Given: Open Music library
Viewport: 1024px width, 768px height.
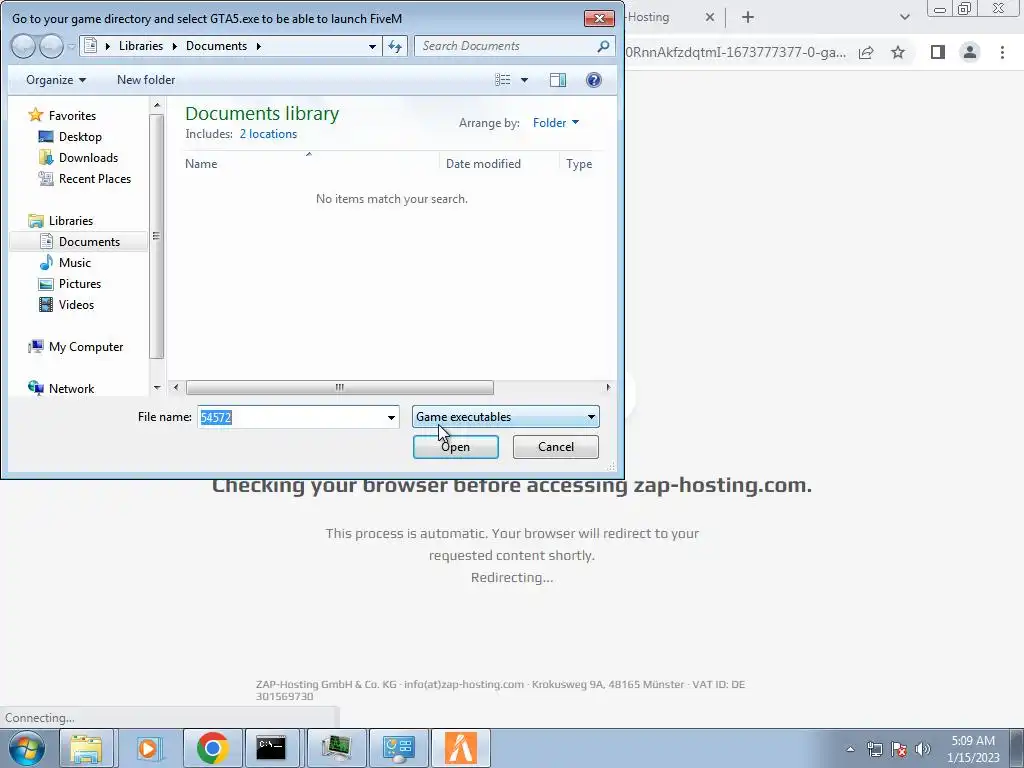Looking at the screenshot, I should [74, 263].
